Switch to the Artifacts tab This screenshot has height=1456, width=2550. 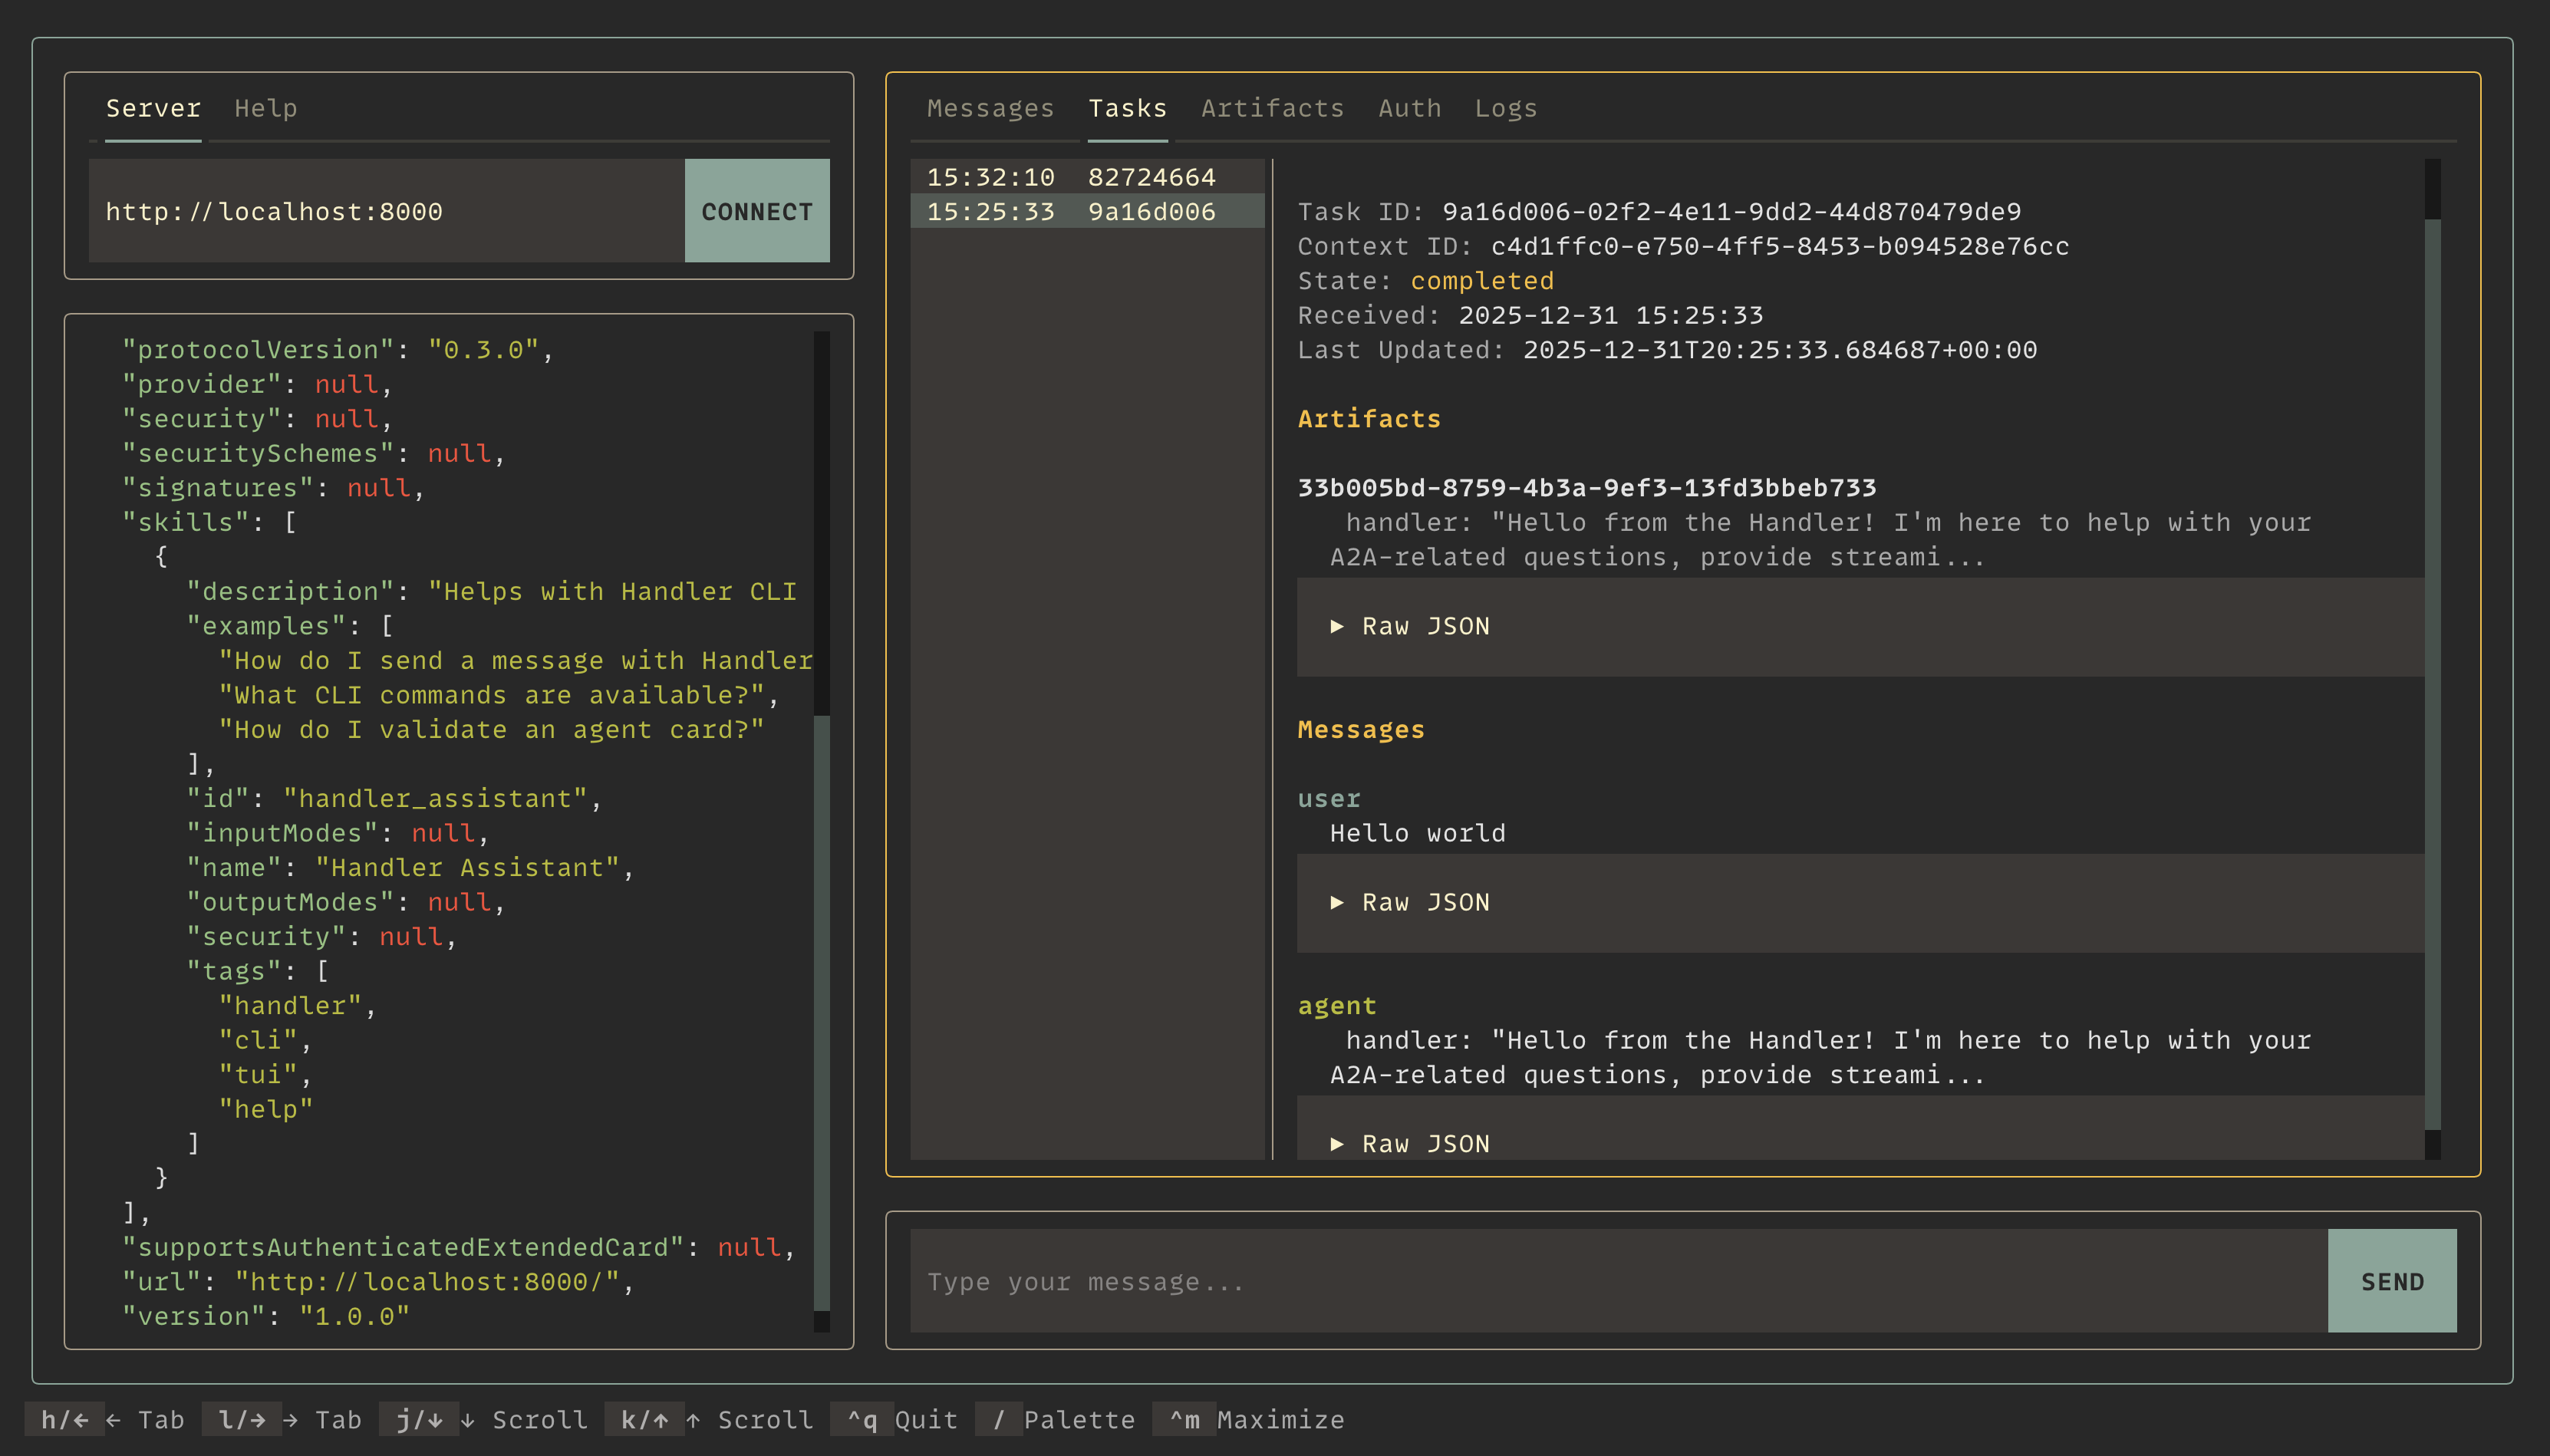(1272, 108)
